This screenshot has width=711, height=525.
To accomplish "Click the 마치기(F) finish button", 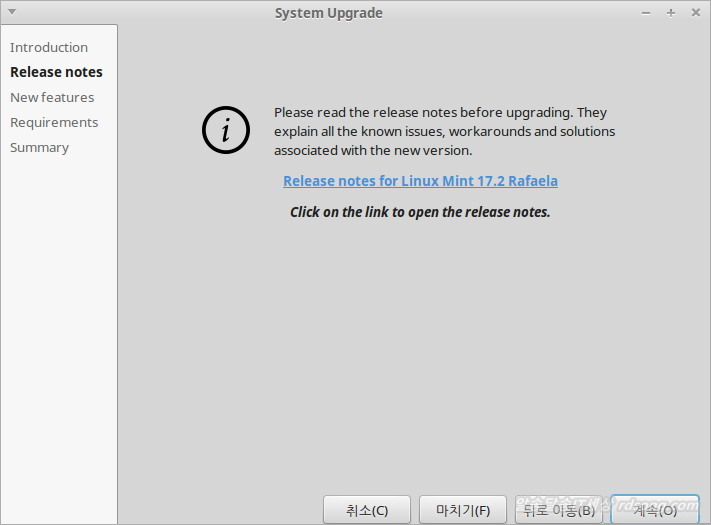I will [x=463, y=510].
